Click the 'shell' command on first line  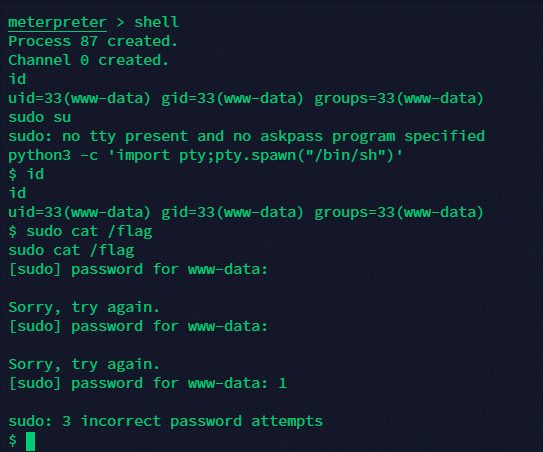click(156, 22)
